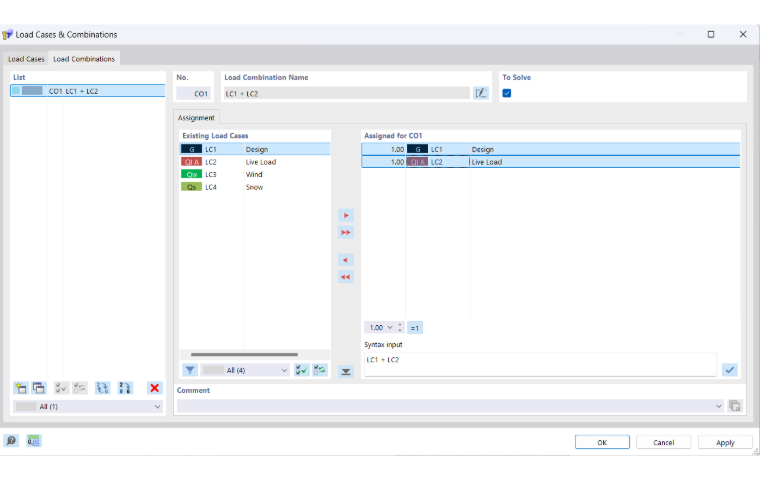
Task: Set factor to one with =1 button
Action: coord(415,328)
